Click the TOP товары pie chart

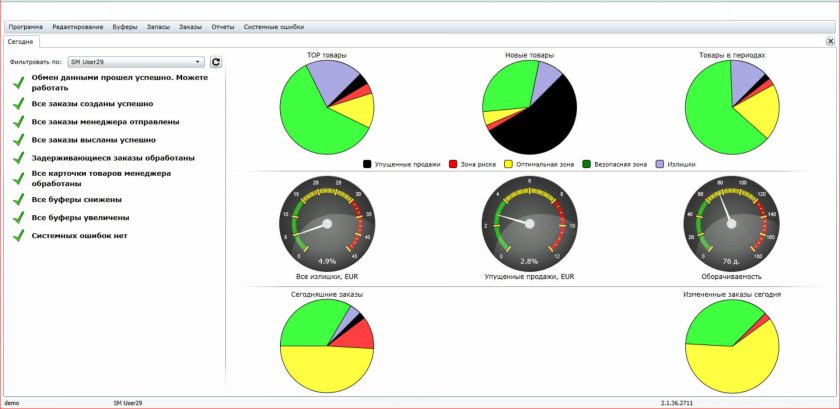pyautogui.click(x=327, y=107)
